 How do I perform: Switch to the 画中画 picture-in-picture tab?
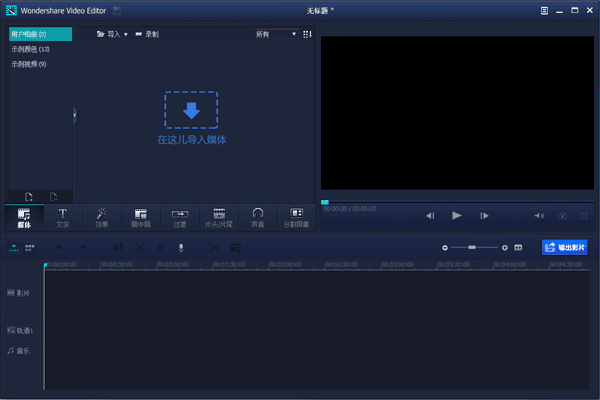click(x=140, y=218)
